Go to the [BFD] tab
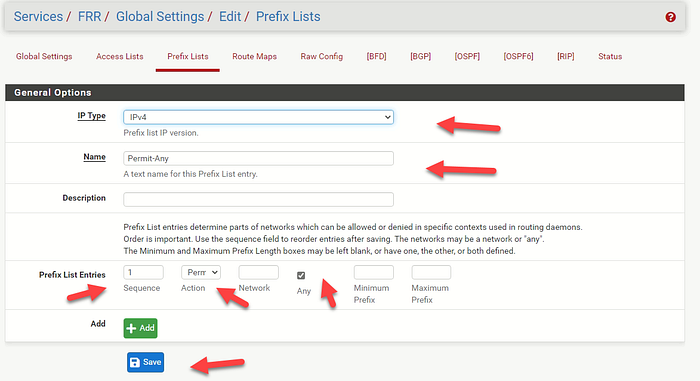Viewport: 700px width, 381px height. coord(376,56)
